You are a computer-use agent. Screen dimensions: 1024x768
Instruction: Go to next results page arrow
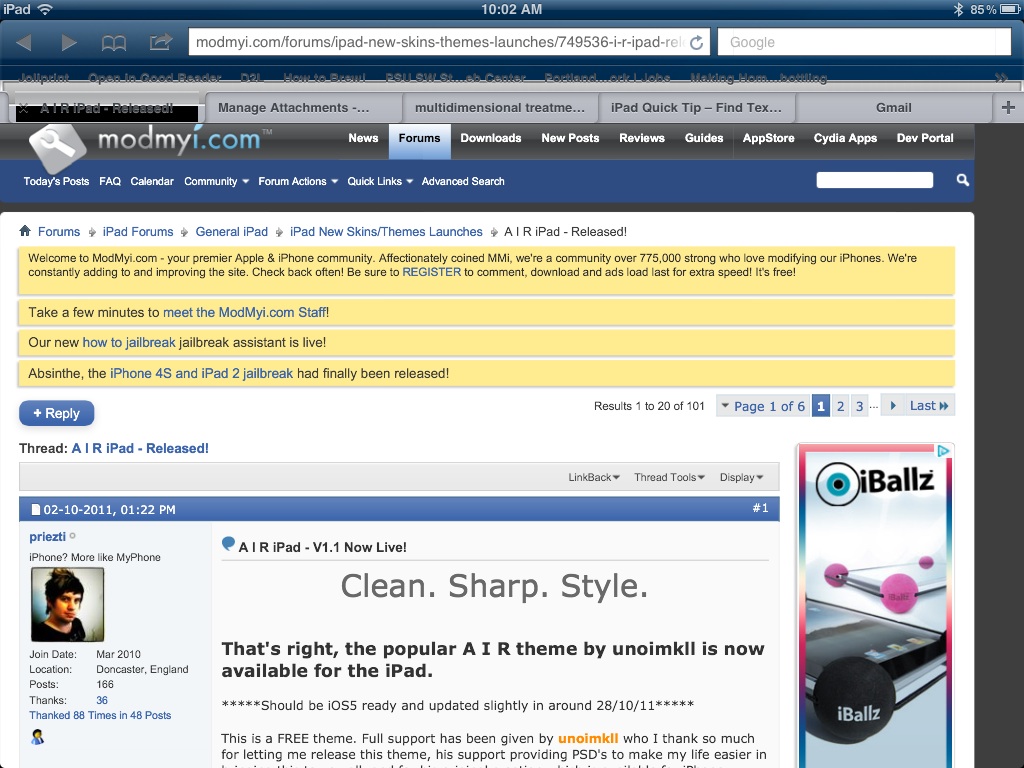893,406
